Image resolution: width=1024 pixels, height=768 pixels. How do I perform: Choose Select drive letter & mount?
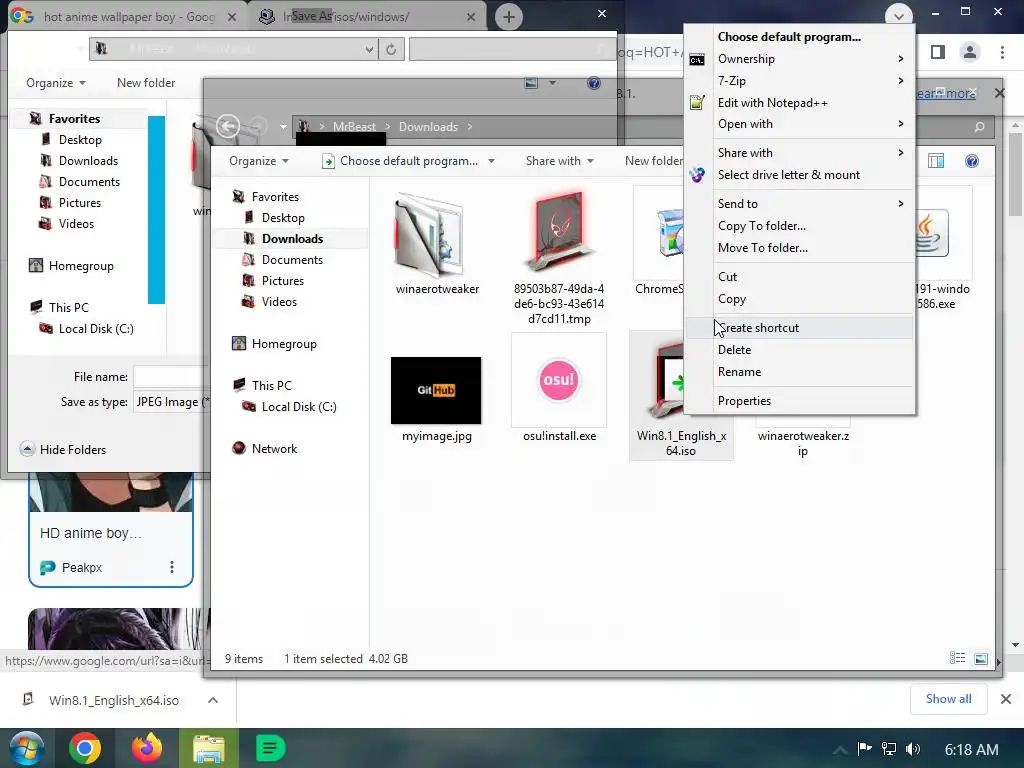click(x=799, y=175)
